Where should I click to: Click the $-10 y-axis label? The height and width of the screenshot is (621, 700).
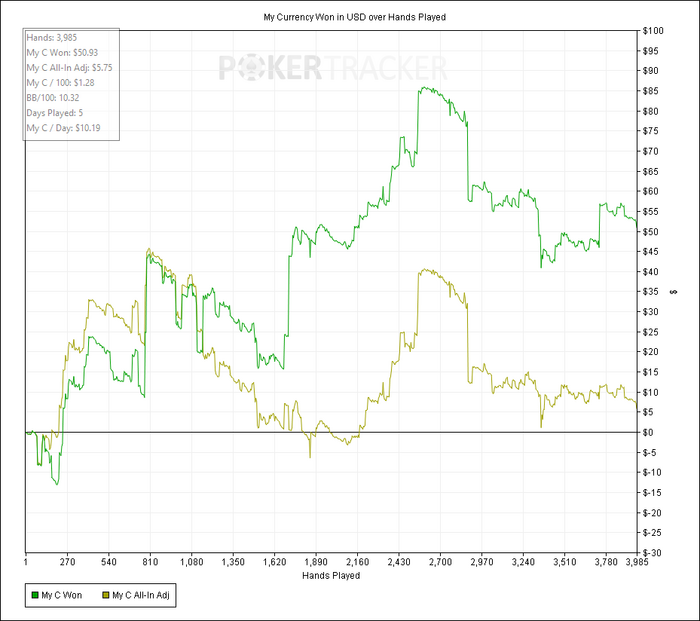pos(652,472)
